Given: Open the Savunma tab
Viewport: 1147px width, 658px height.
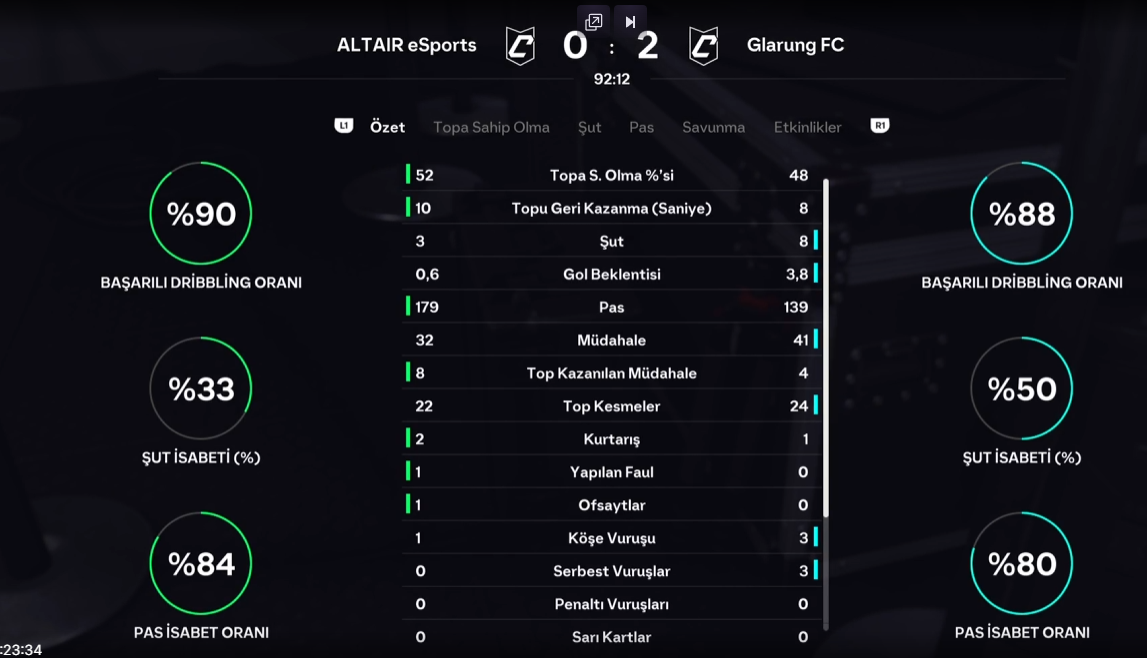Looking at the screenshot, I should tap(713, 127).
